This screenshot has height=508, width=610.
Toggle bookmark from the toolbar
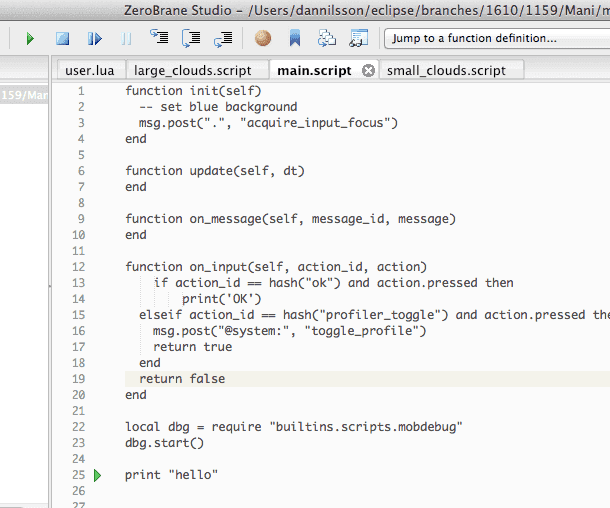pos(295,39)
